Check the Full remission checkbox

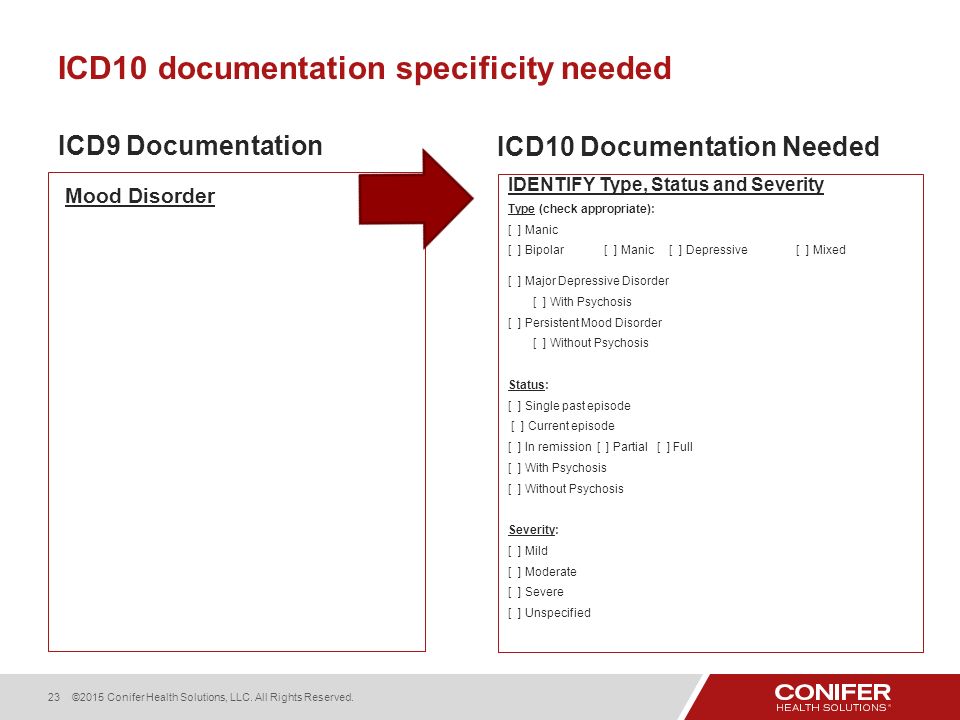click(x=663, y=447)
